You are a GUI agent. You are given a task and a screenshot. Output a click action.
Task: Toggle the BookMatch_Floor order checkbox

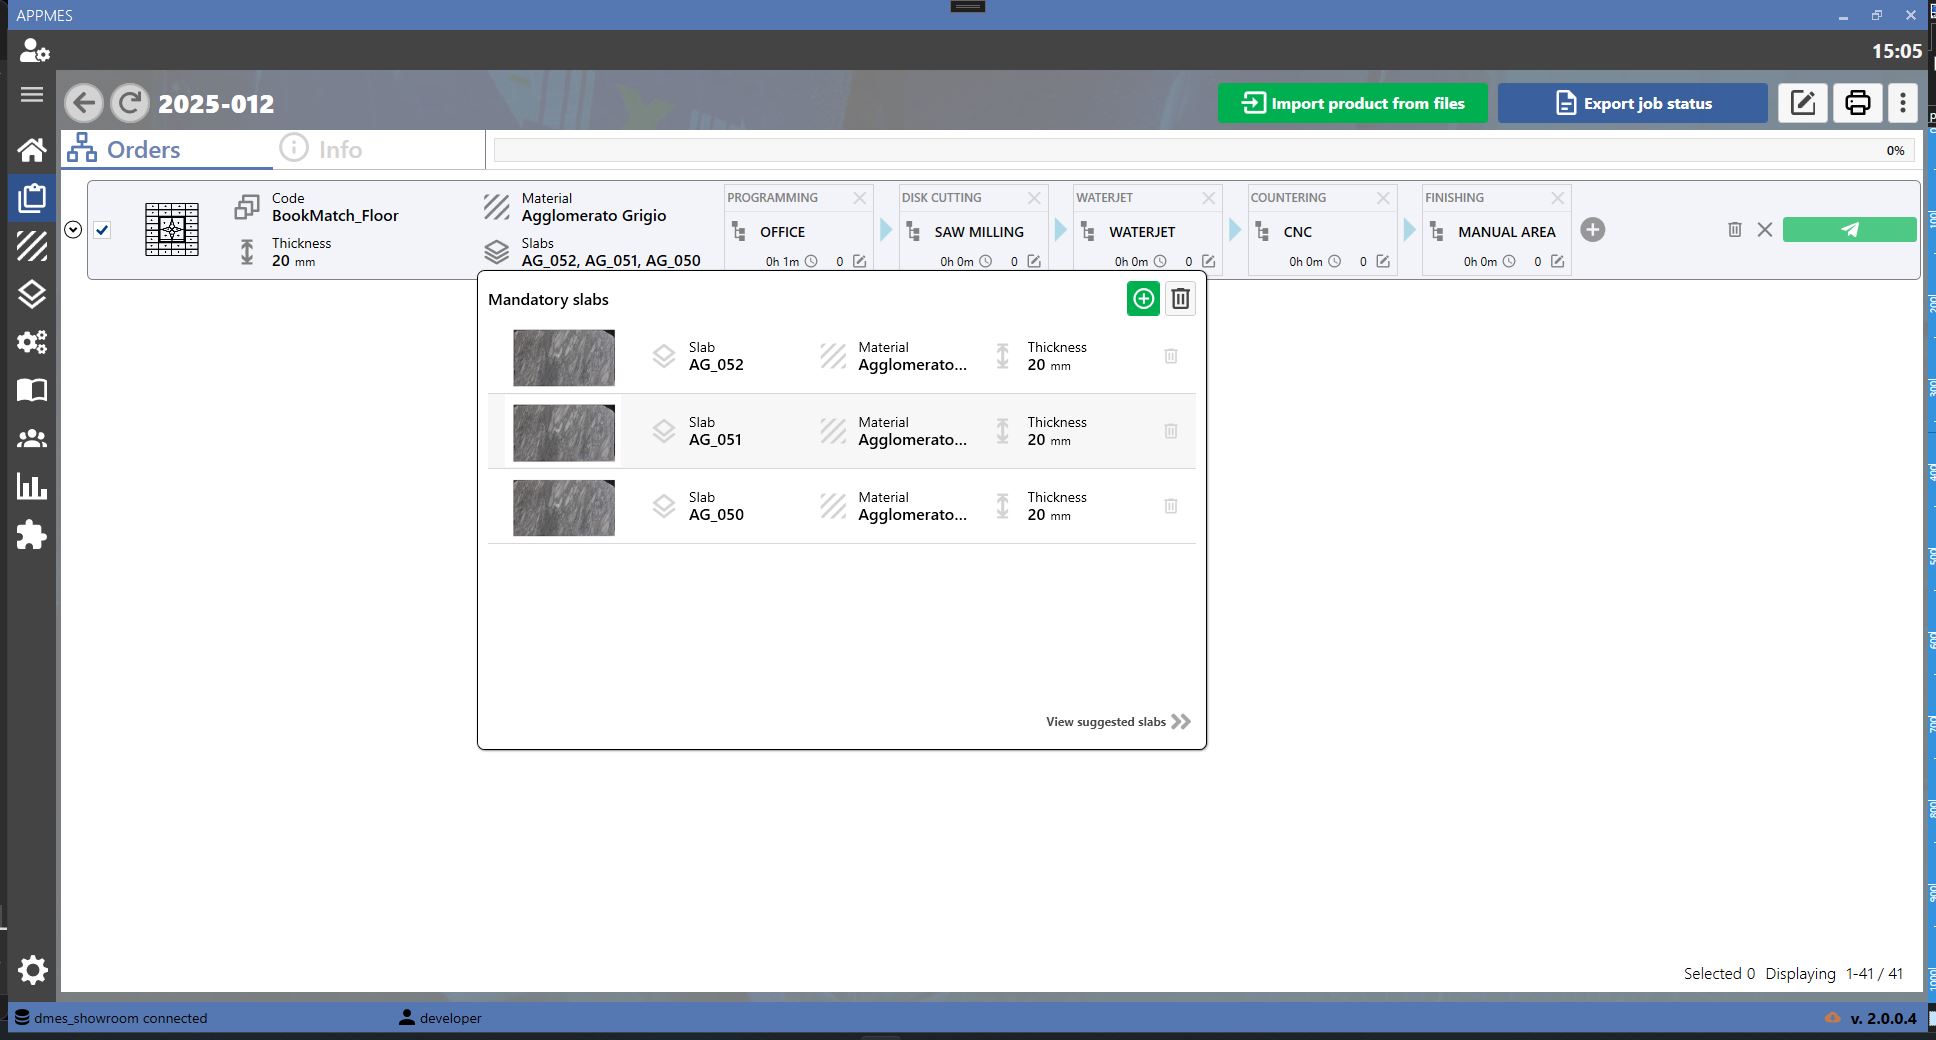point(102,230)
